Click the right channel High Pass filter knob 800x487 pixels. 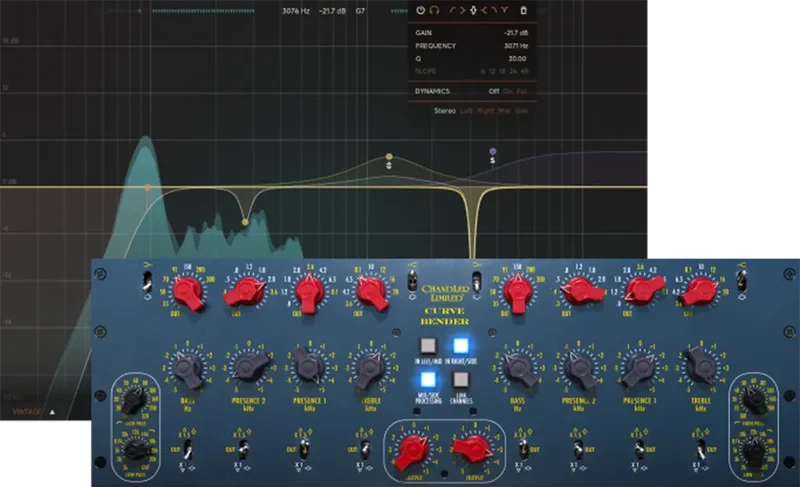(x=754, y=399)
